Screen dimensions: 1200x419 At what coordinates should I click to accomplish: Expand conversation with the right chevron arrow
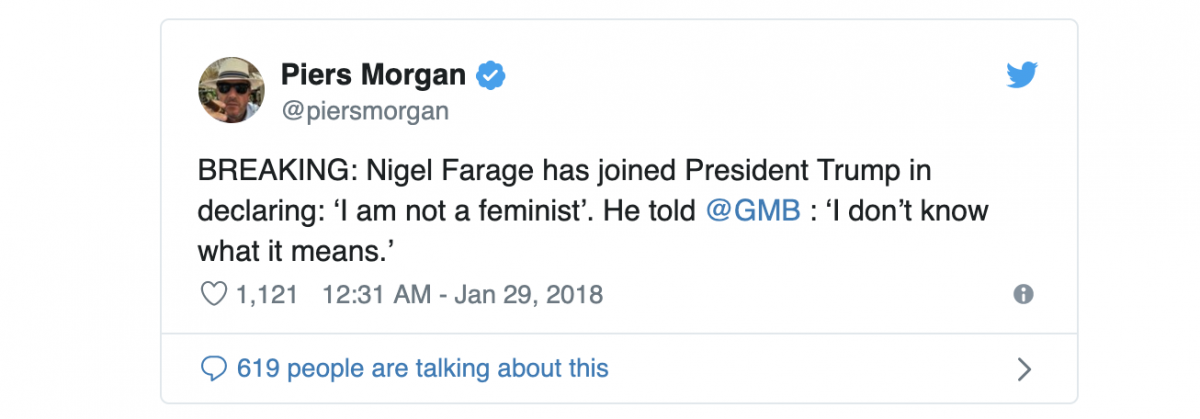point(1023,369)
